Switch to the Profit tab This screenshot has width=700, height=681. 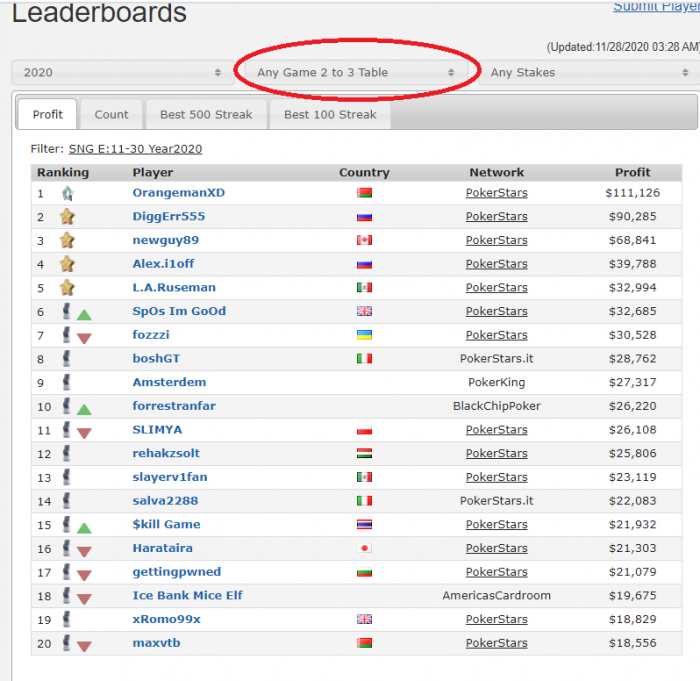tap(47, 114)
